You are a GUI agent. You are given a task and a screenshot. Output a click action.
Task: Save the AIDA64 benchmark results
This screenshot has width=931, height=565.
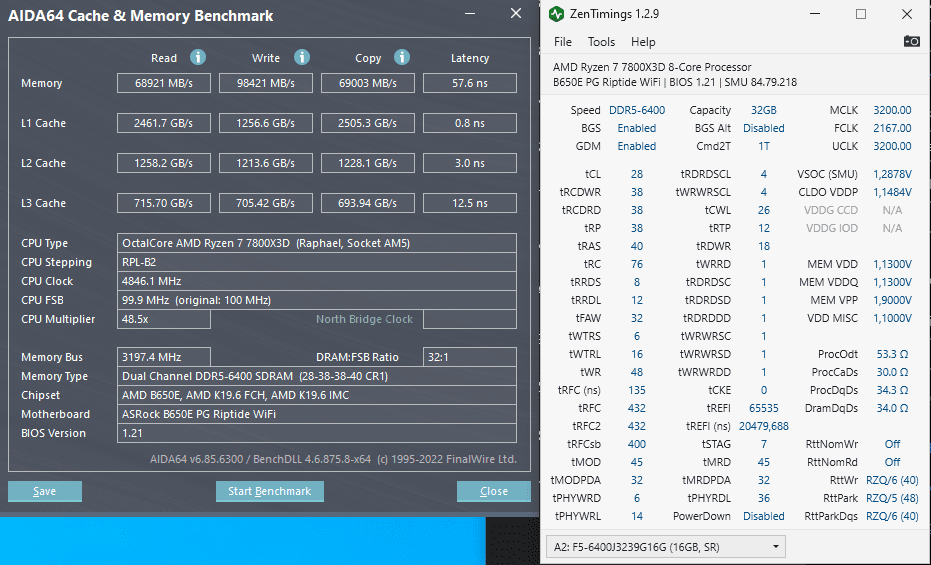click(45, 491)
